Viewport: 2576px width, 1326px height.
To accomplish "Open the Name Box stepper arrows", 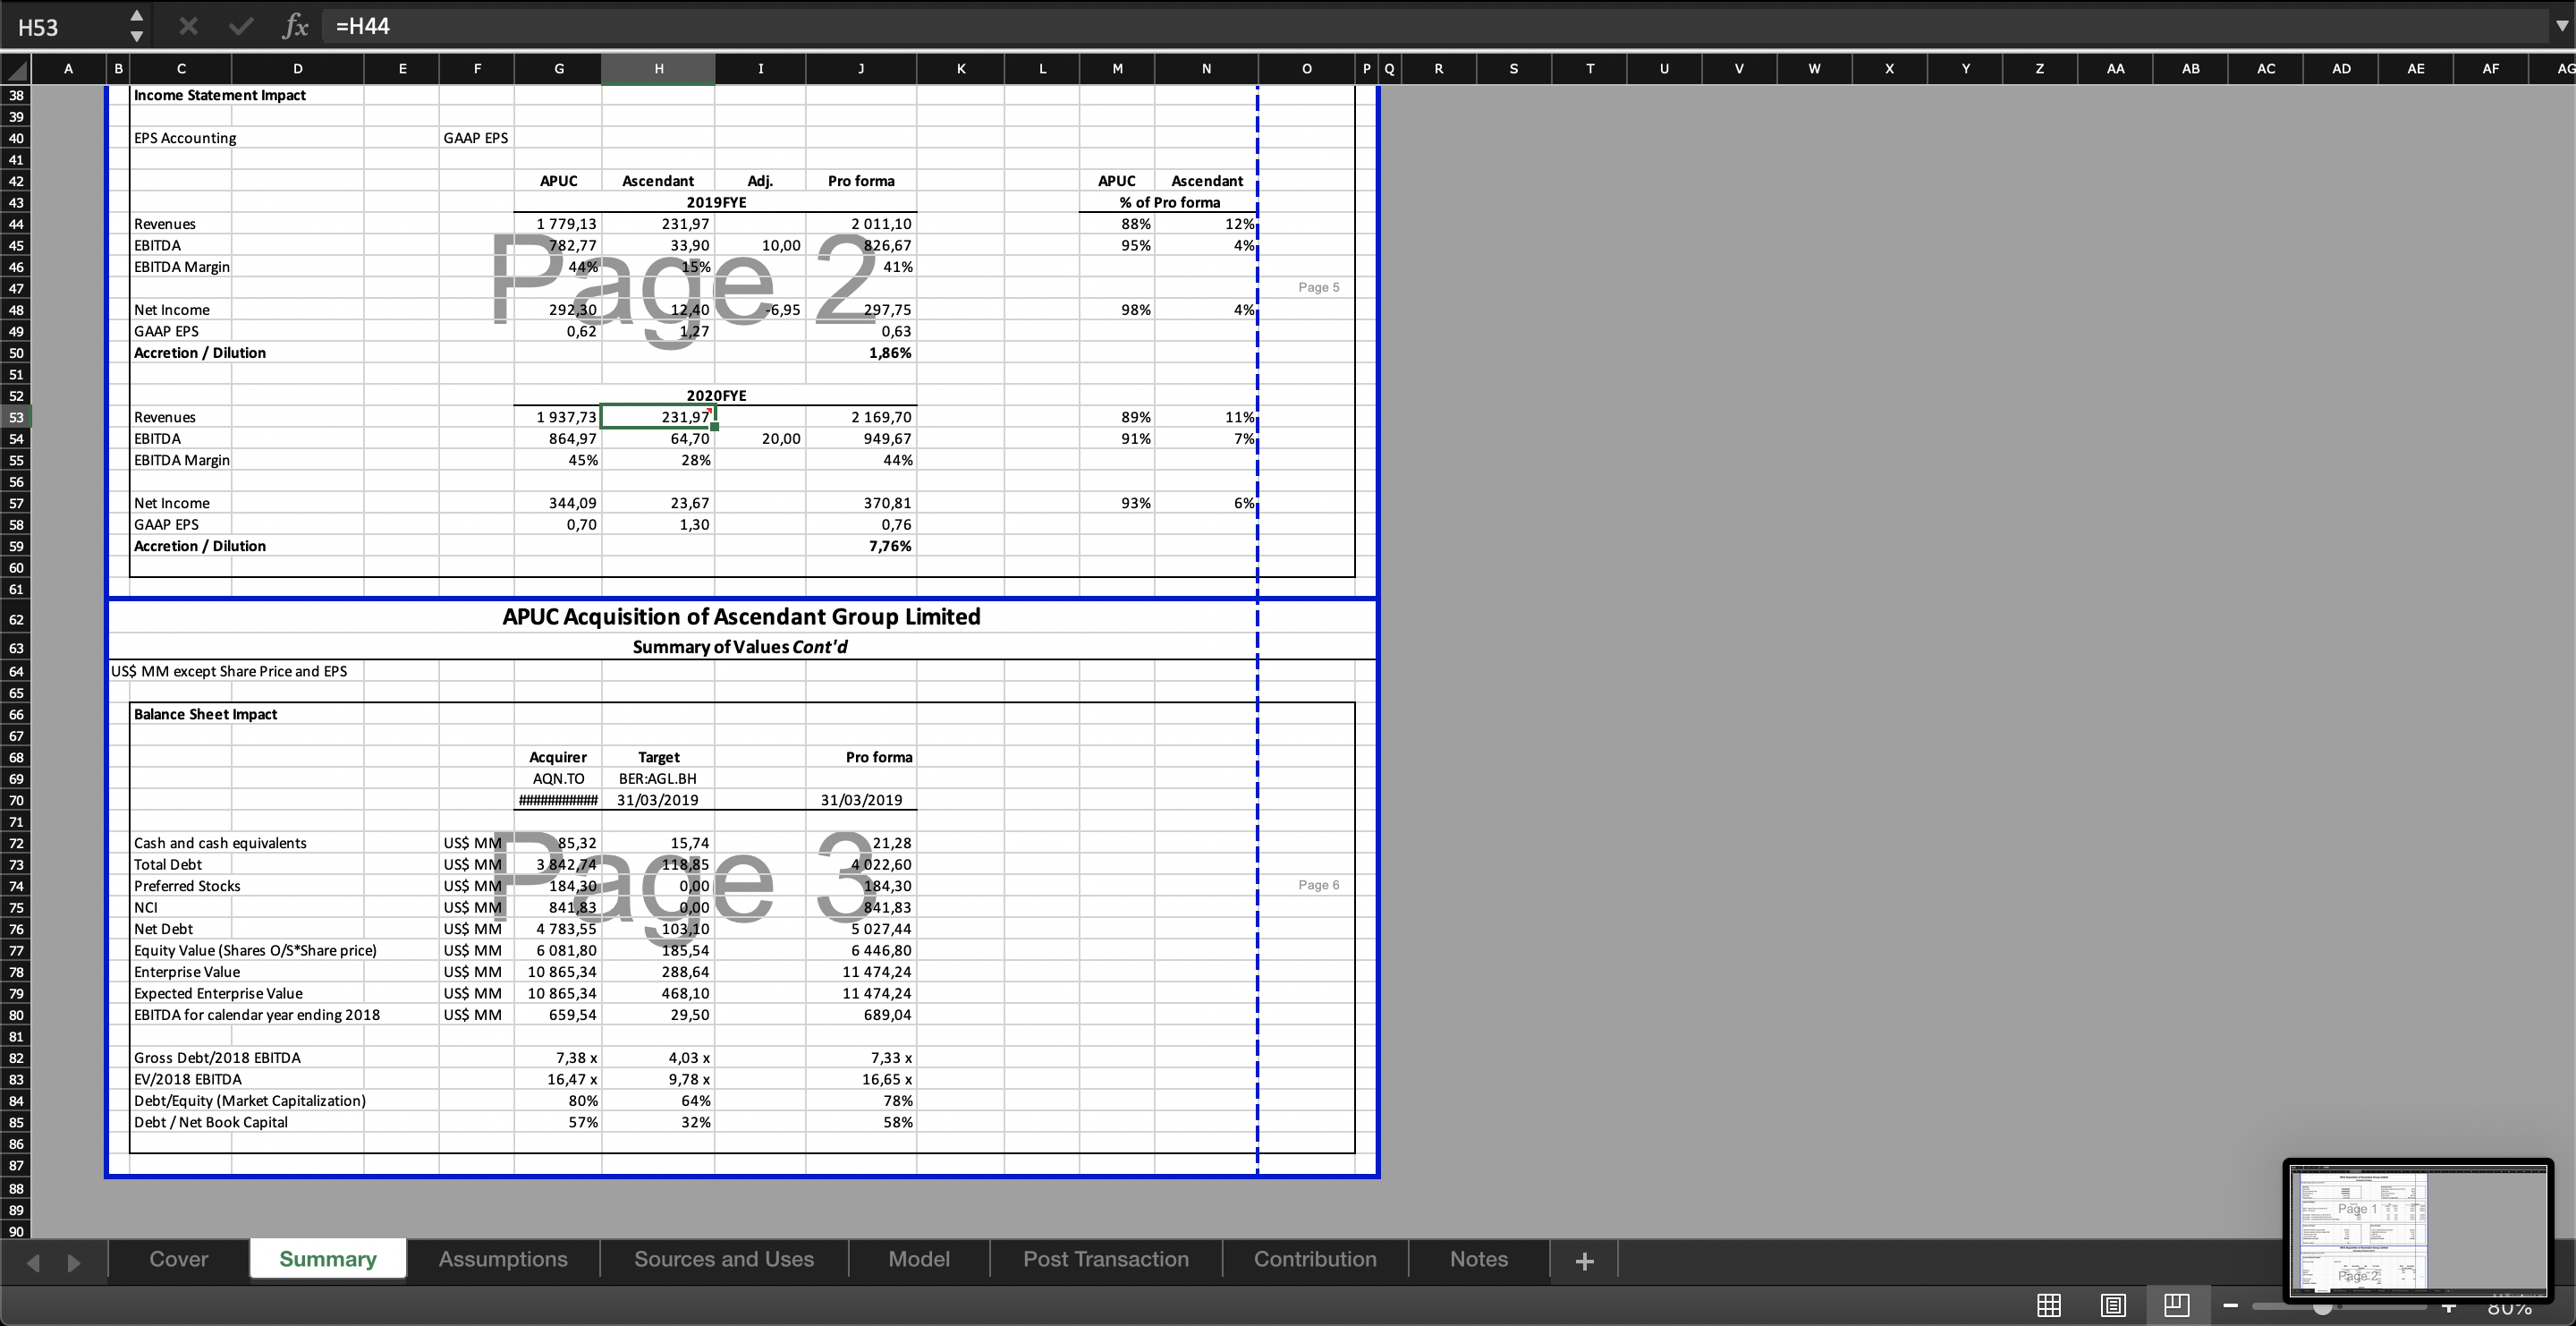I will 137,26.
